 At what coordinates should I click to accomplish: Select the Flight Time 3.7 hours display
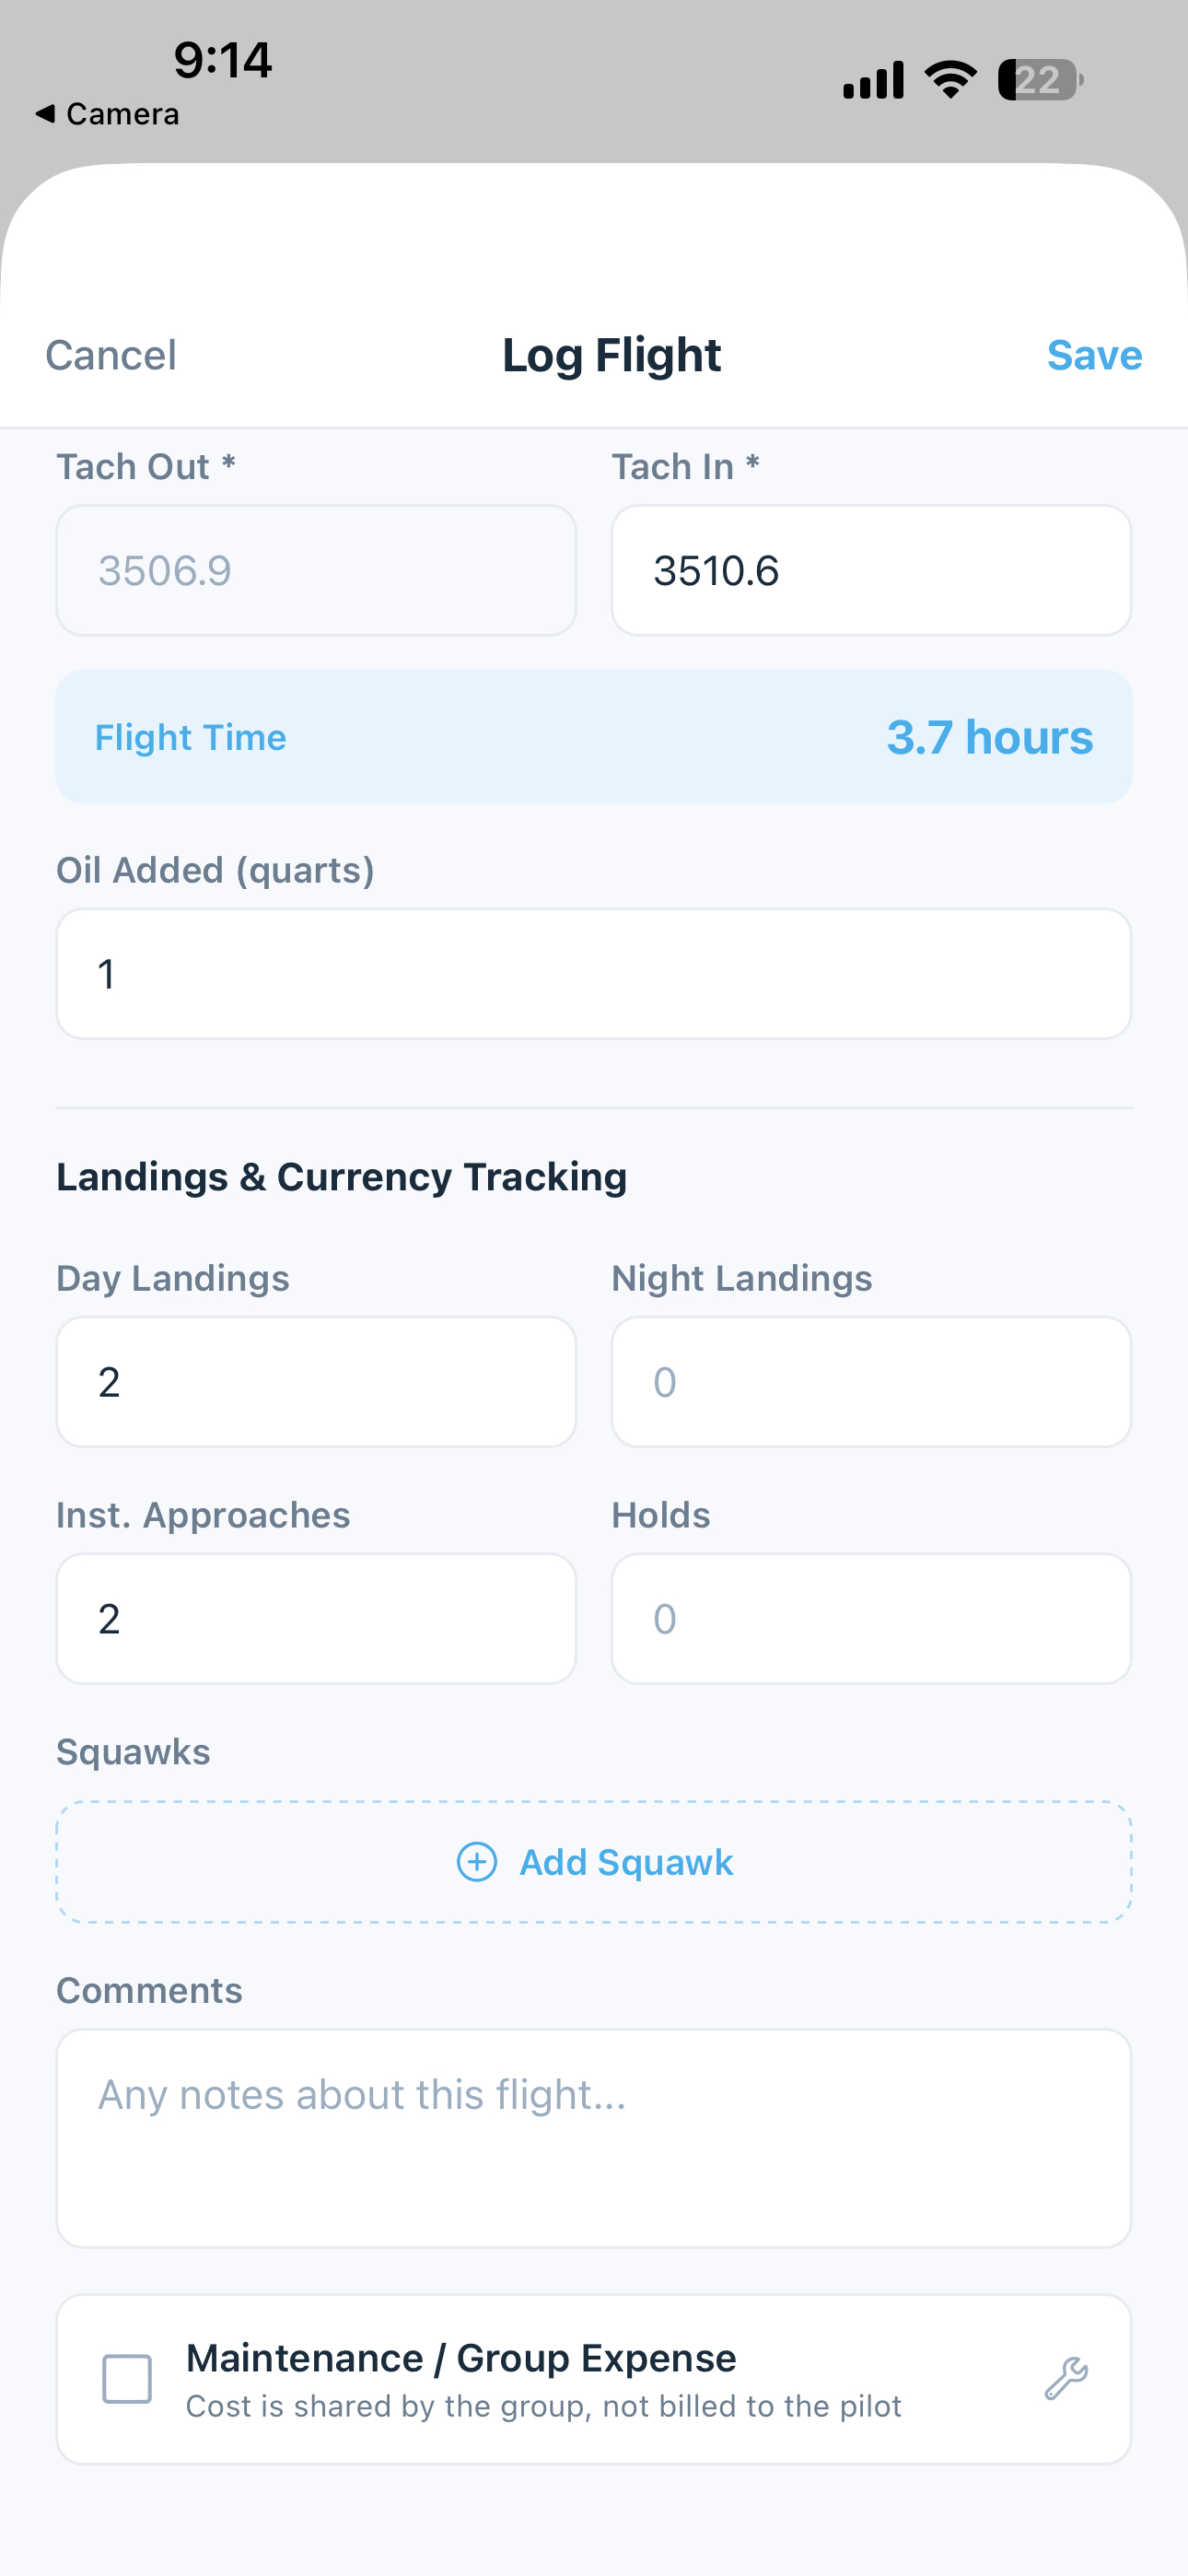pyautogui.click(x=594, y=736)
